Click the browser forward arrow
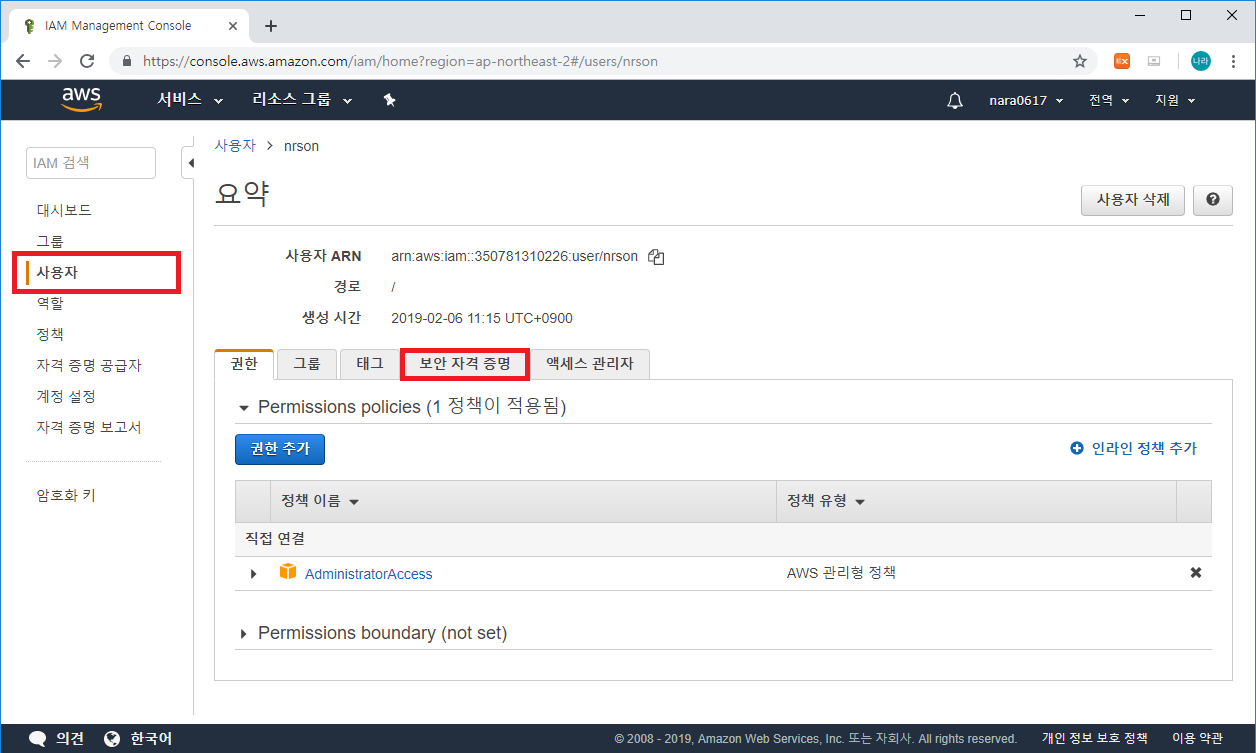Viewport: 1256px width, 753px height. pos(55,61)
